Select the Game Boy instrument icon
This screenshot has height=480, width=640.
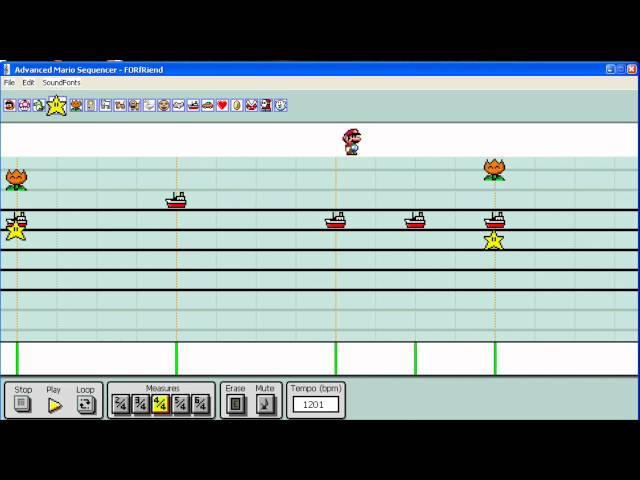(91, 105)
